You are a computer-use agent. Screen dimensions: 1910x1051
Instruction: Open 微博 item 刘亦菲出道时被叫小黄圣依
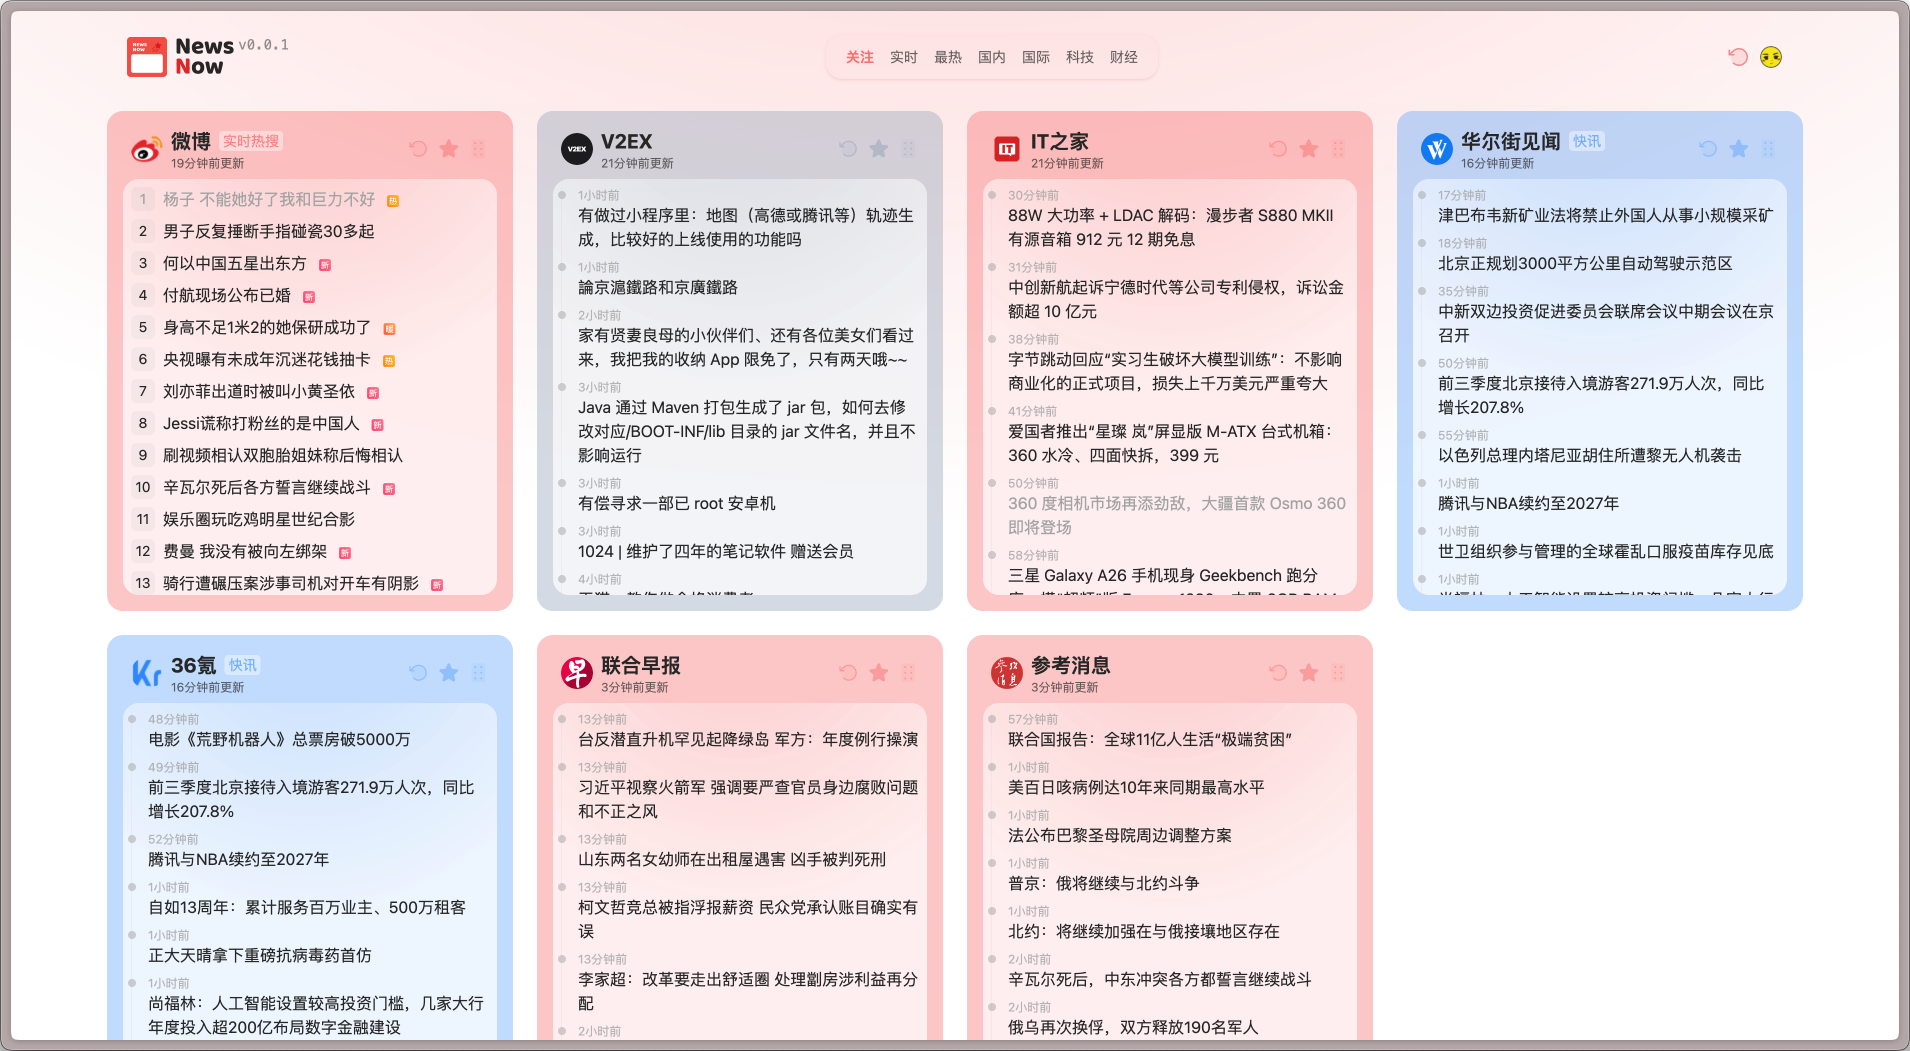click(x=259, y=391)
